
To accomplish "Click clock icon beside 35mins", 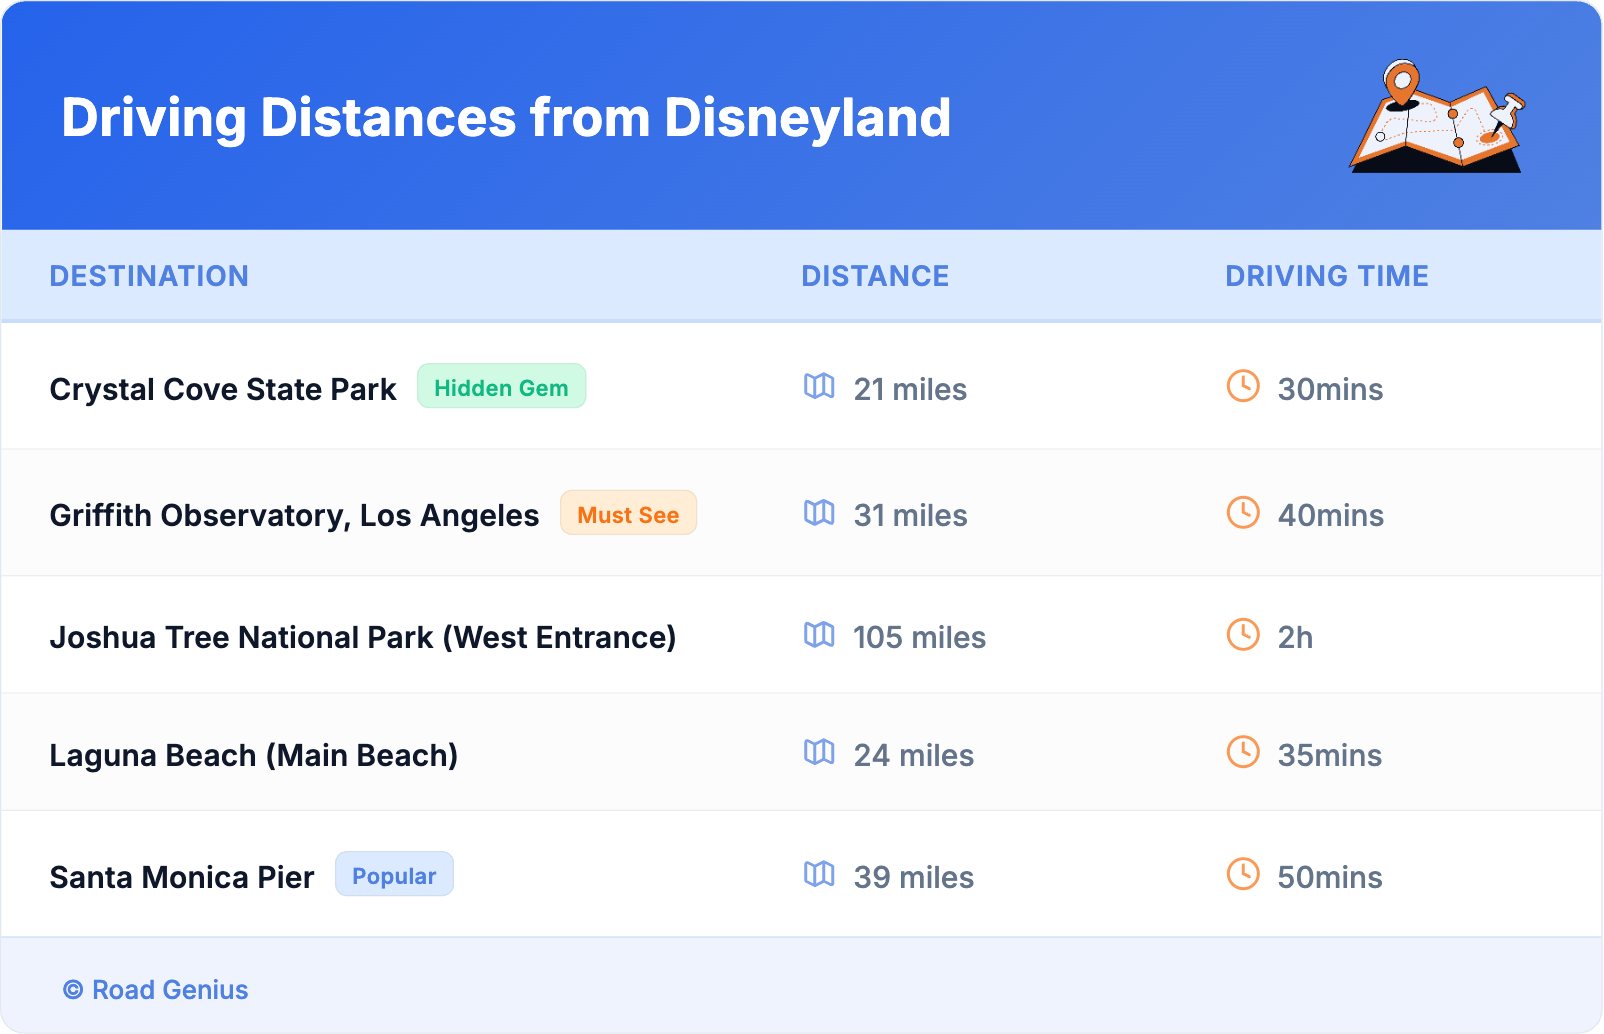I will pyautogui.click(x=1243, y=752).
